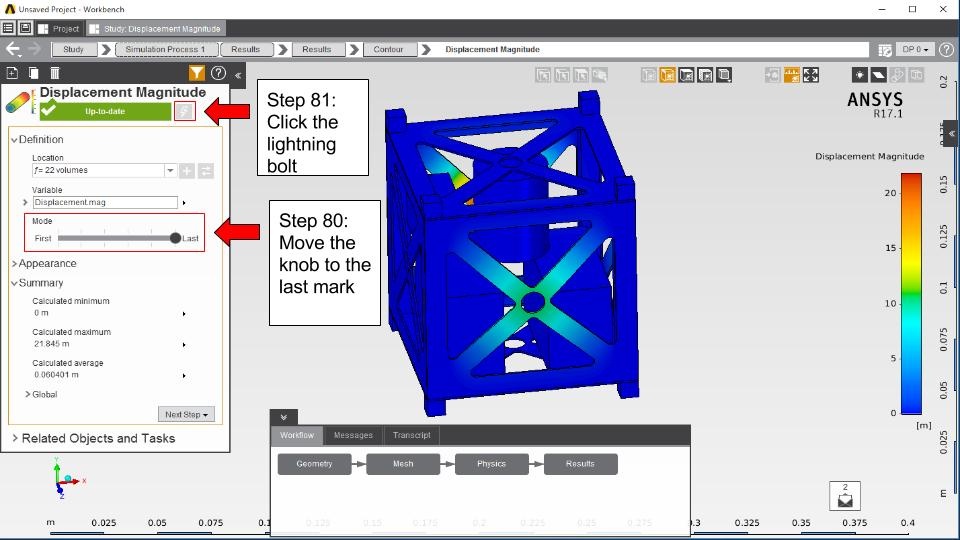Click the green Up-to-date status button

coord(105,111)
